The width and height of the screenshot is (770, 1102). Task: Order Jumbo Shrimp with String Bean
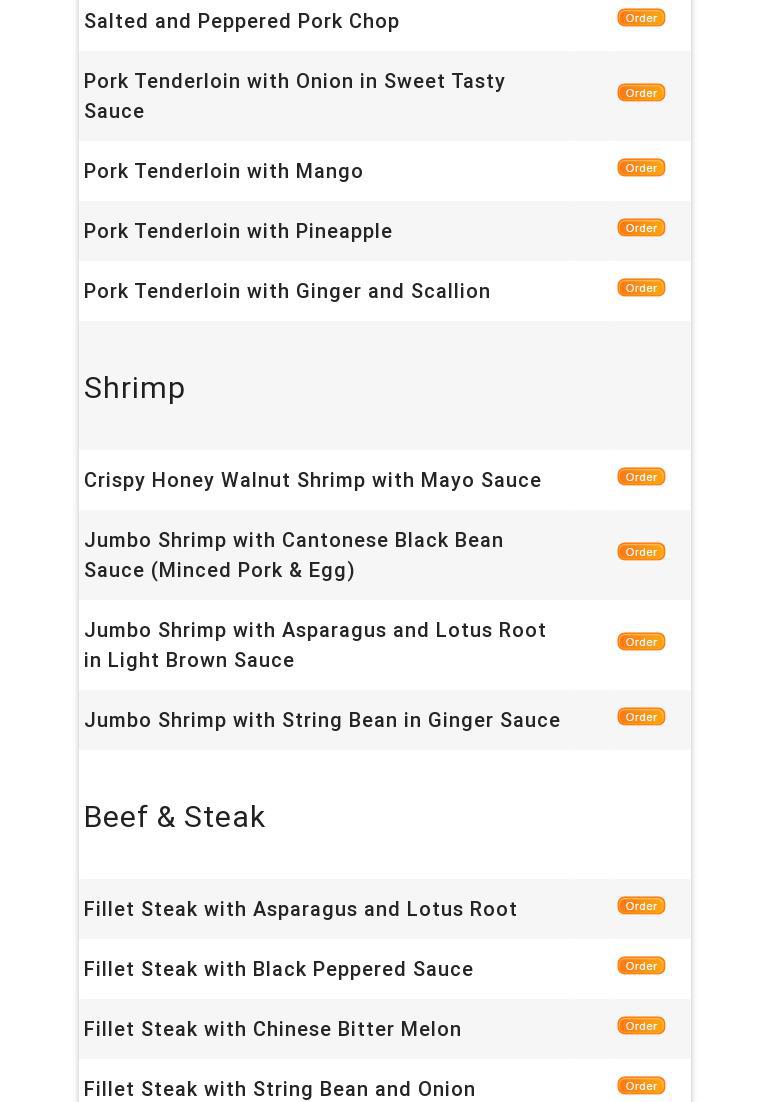pos(641,717)
